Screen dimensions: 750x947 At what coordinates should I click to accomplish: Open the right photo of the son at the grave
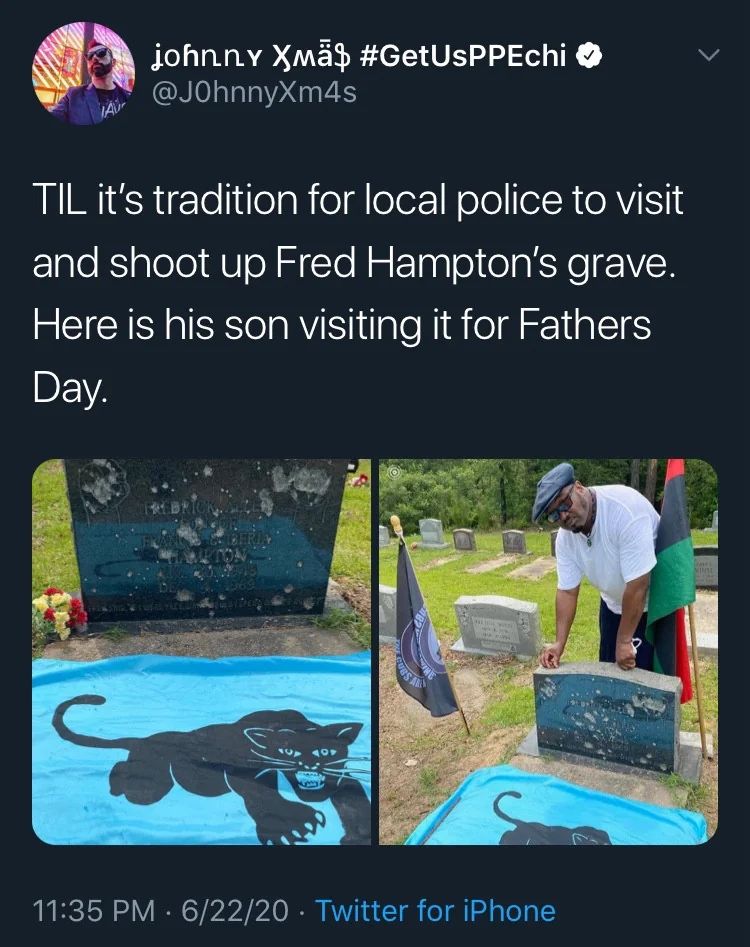point(548,652)
